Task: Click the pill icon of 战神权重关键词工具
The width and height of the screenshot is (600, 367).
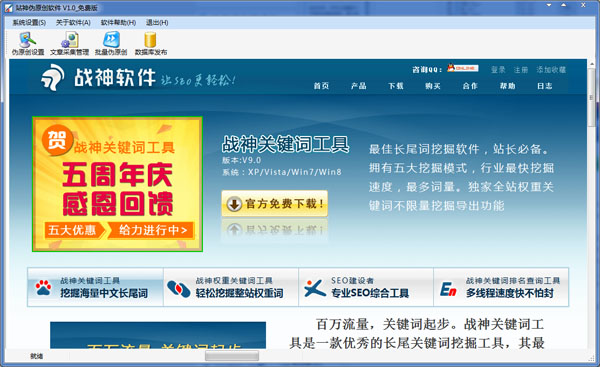Action: click(178, 289)
